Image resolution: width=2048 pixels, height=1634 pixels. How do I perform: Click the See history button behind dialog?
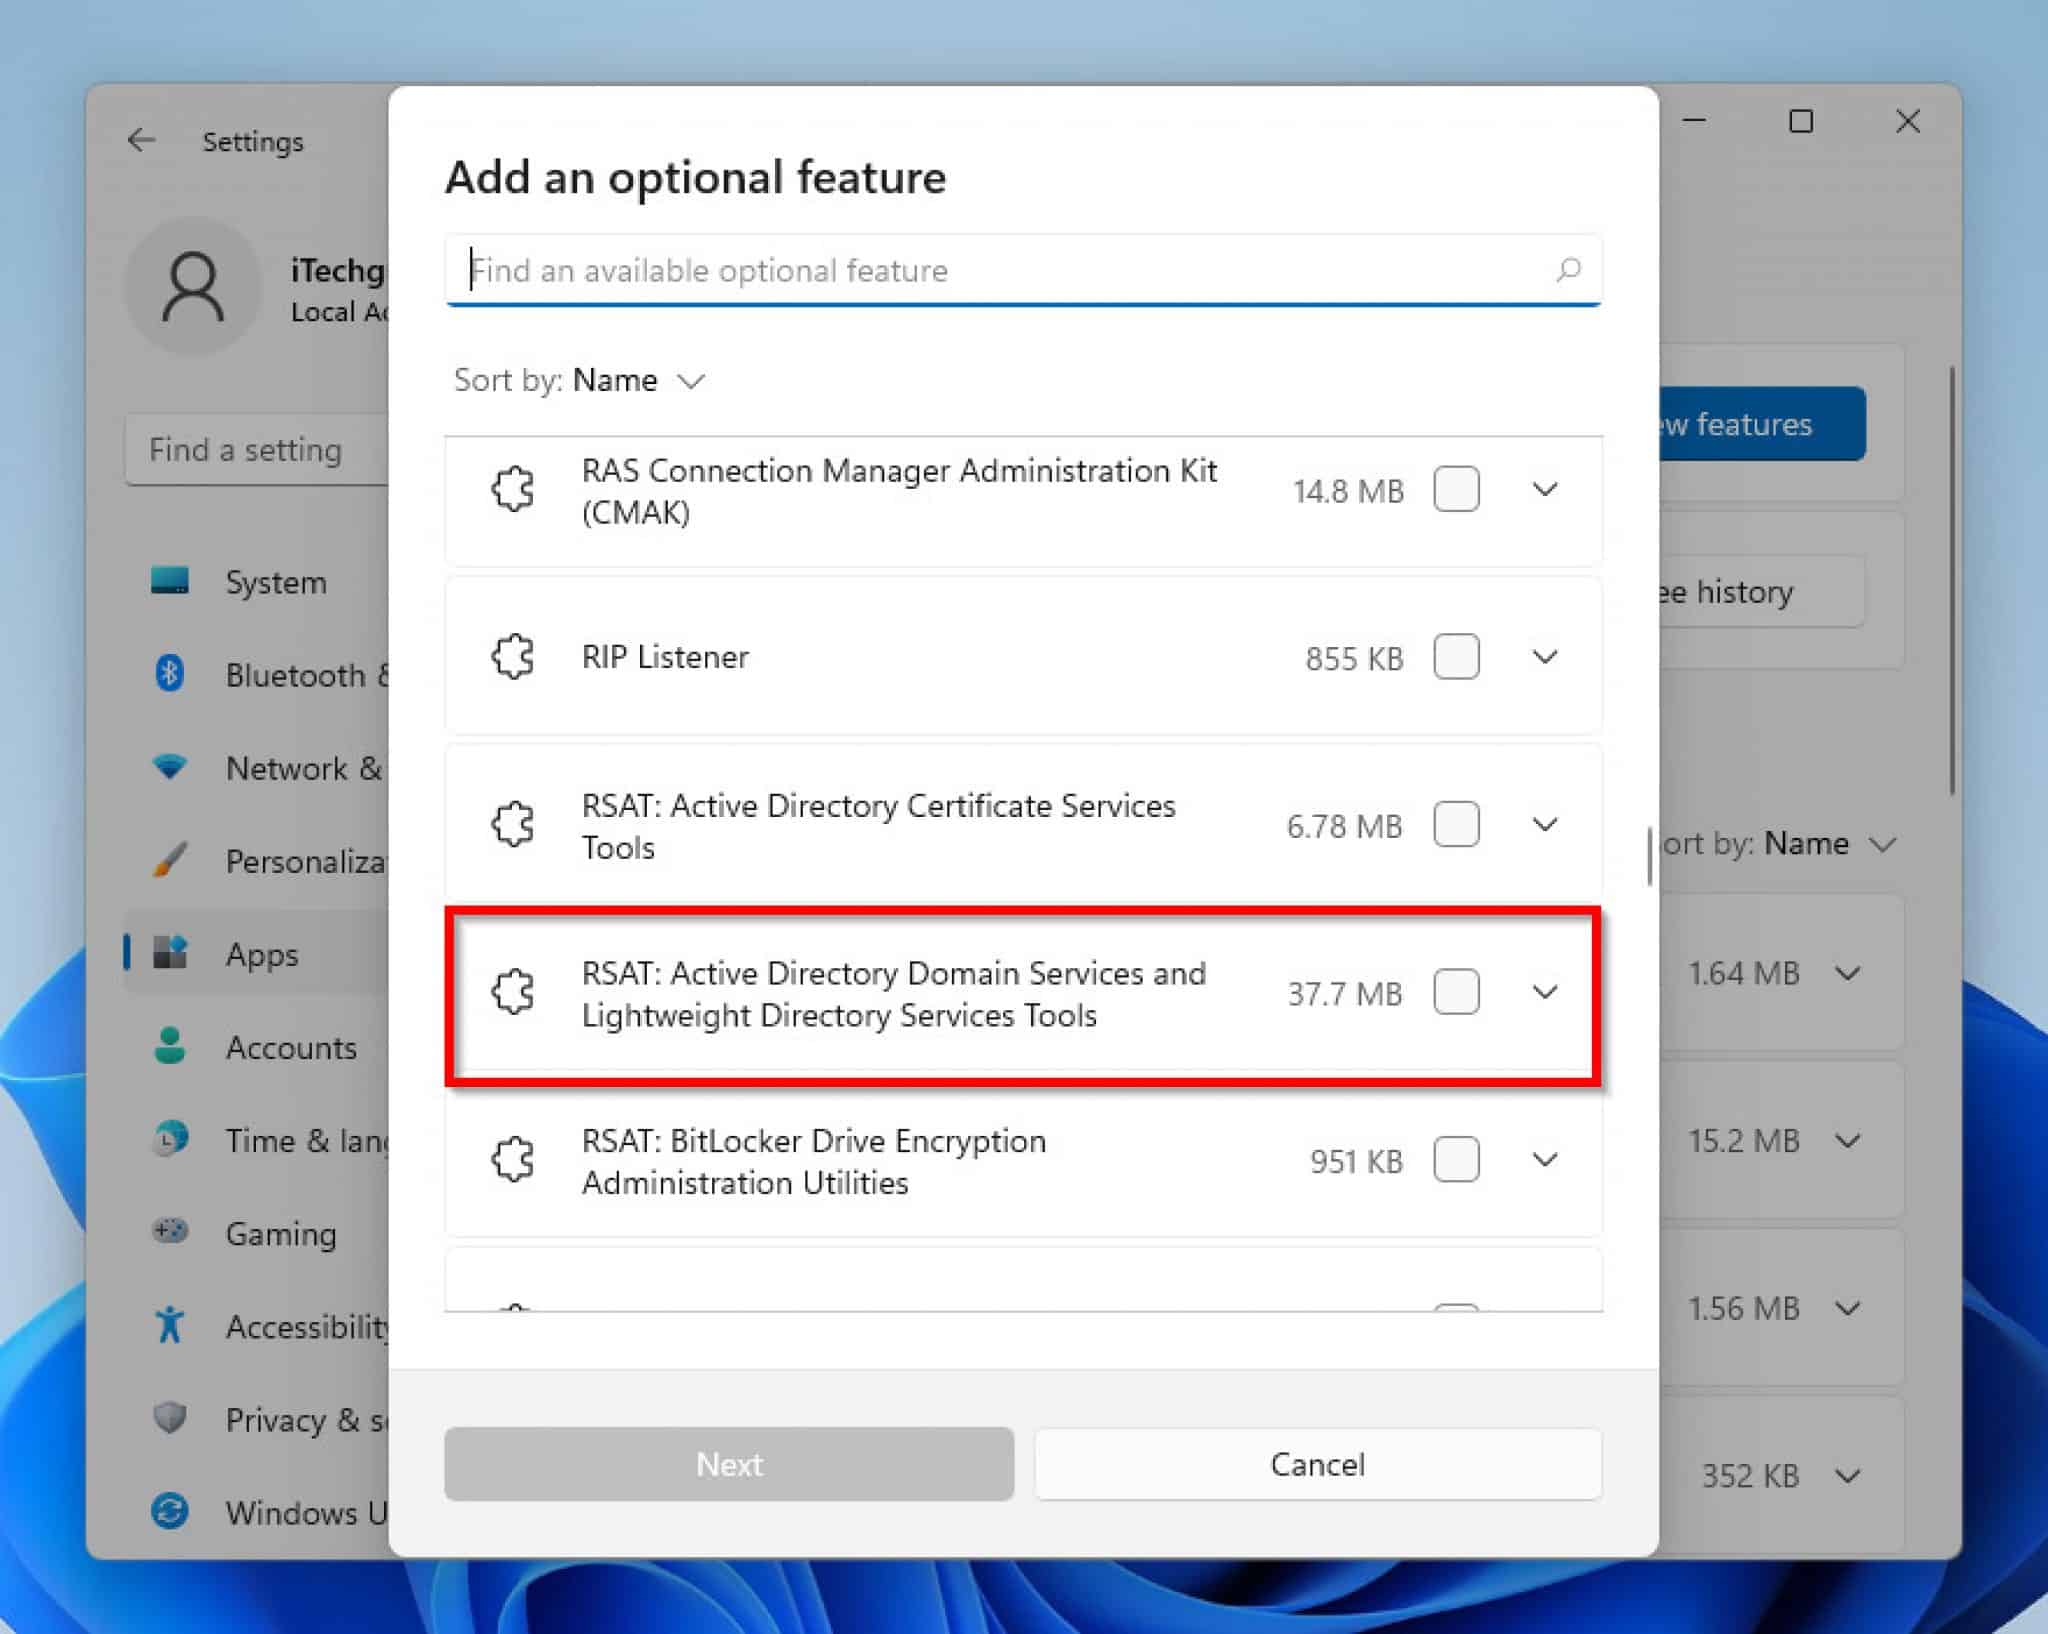click(1762, 592)
